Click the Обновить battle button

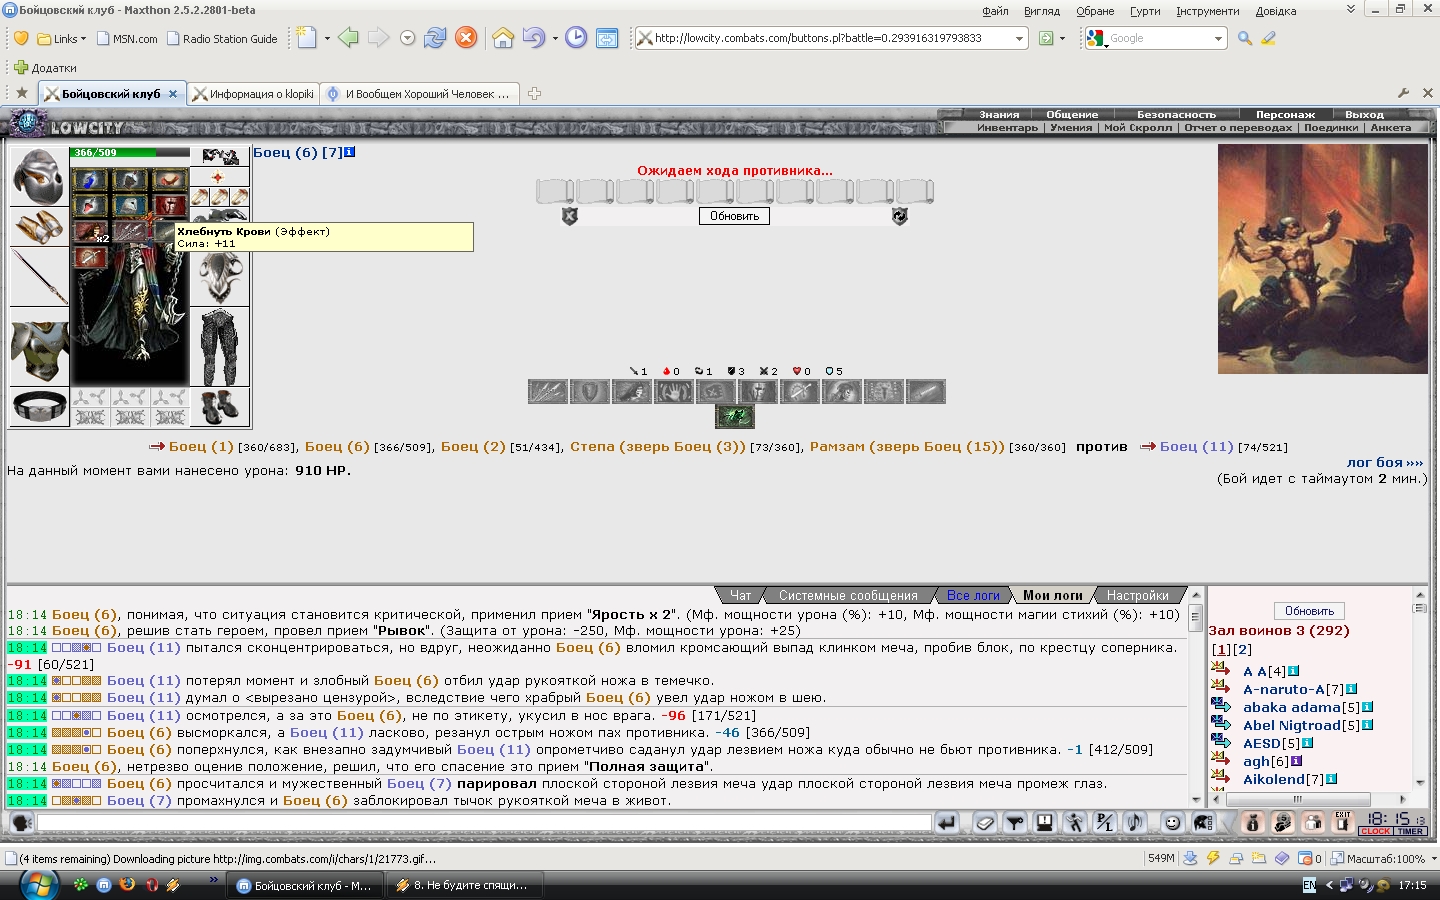pos(734,216)
